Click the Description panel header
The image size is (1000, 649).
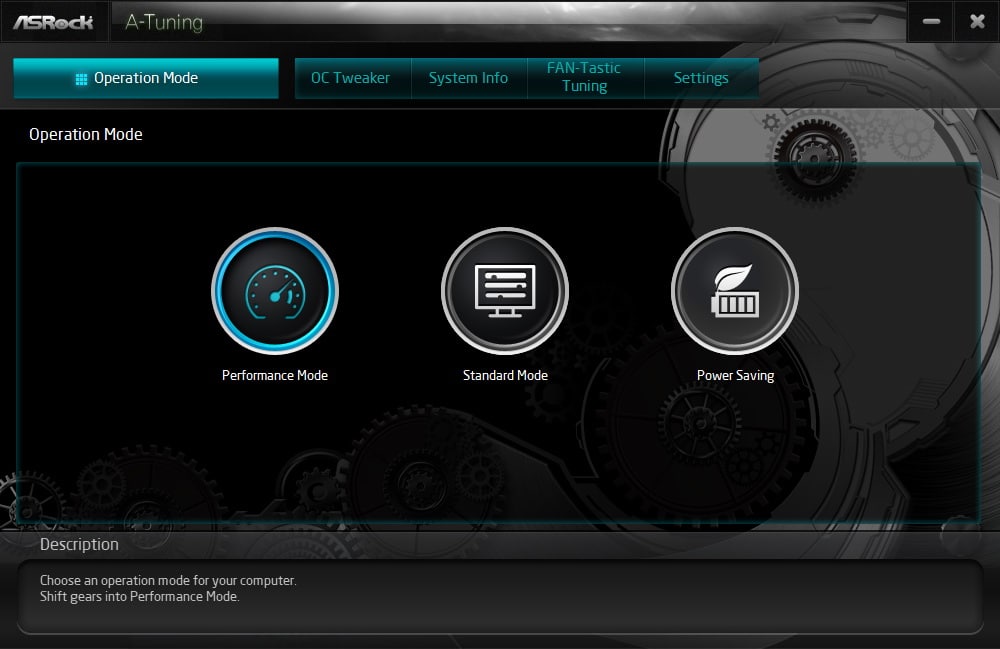coord(79,545)
